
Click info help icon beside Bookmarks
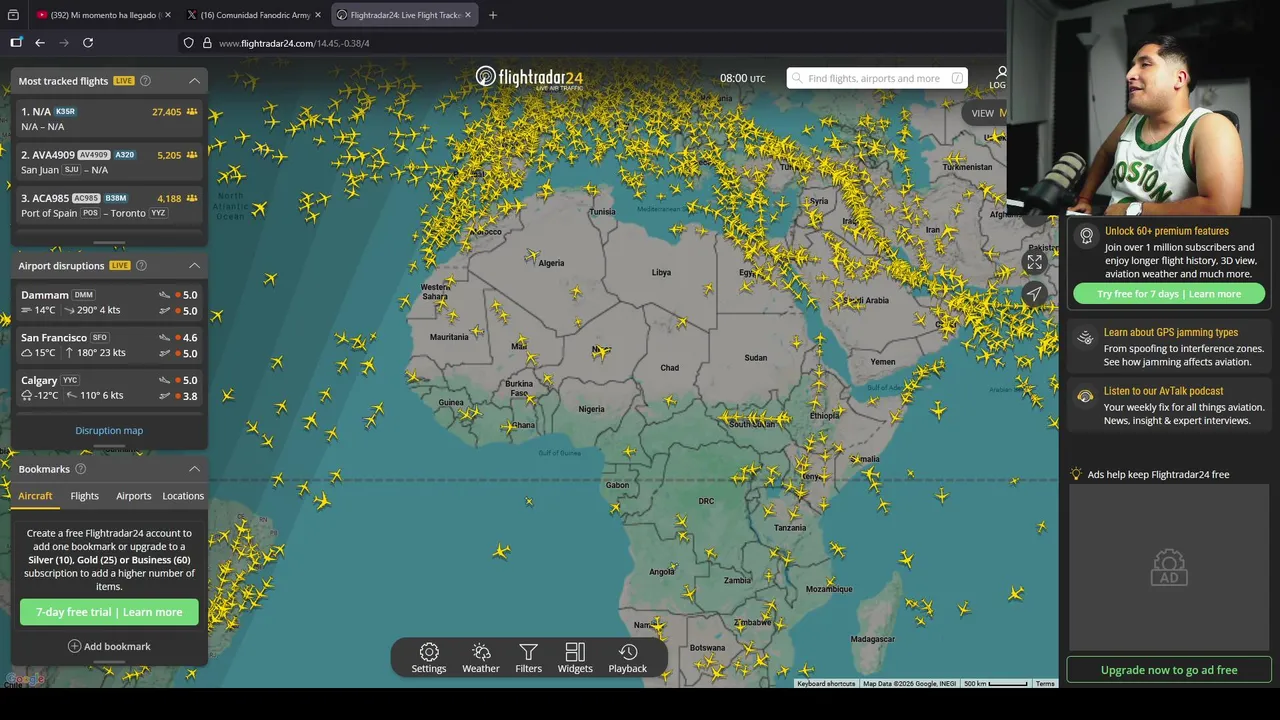tap(81, 469)
